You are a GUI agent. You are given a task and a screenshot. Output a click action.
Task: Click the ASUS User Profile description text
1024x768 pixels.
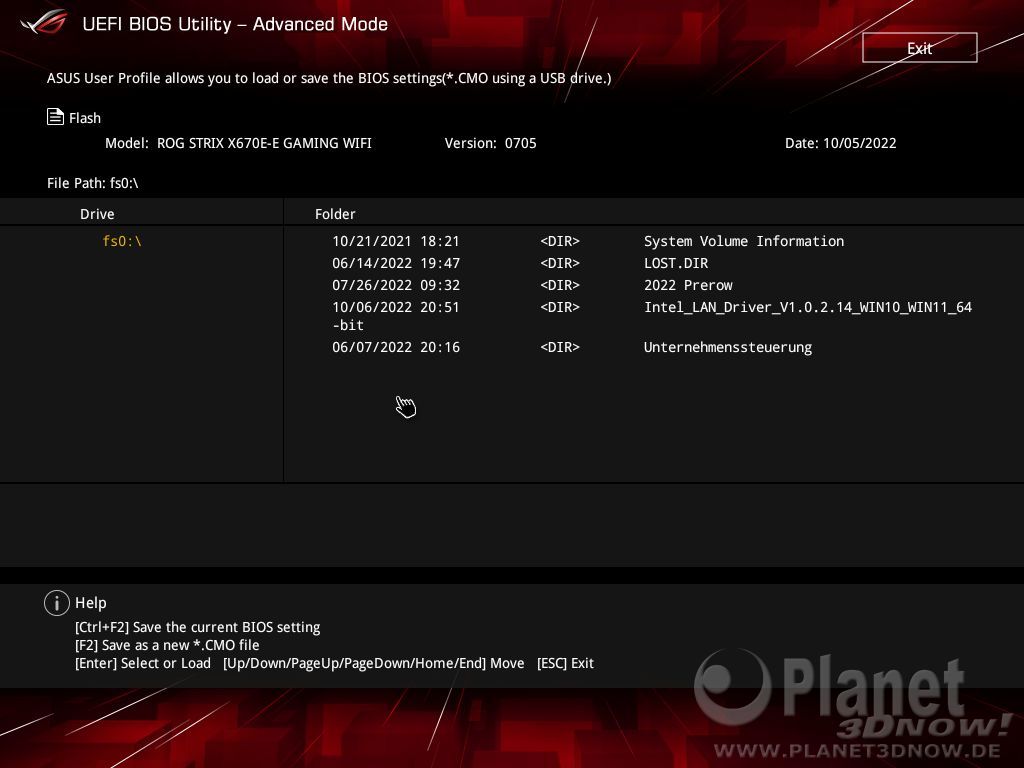pos(329,78)
